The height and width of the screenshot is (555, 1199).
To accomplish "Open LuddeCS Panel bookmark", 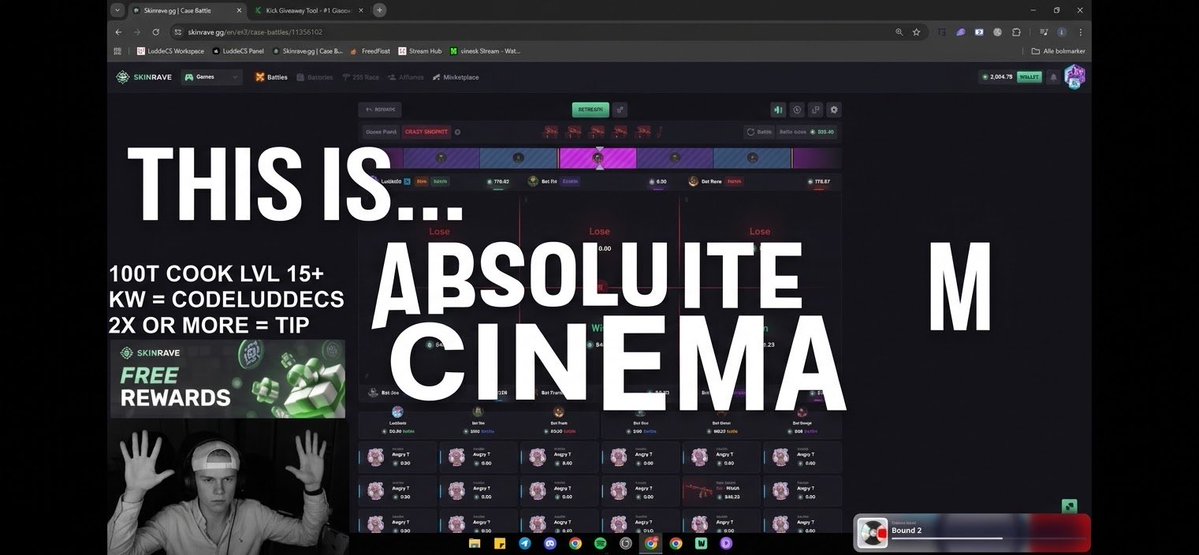I will click(x=239, y=51).
